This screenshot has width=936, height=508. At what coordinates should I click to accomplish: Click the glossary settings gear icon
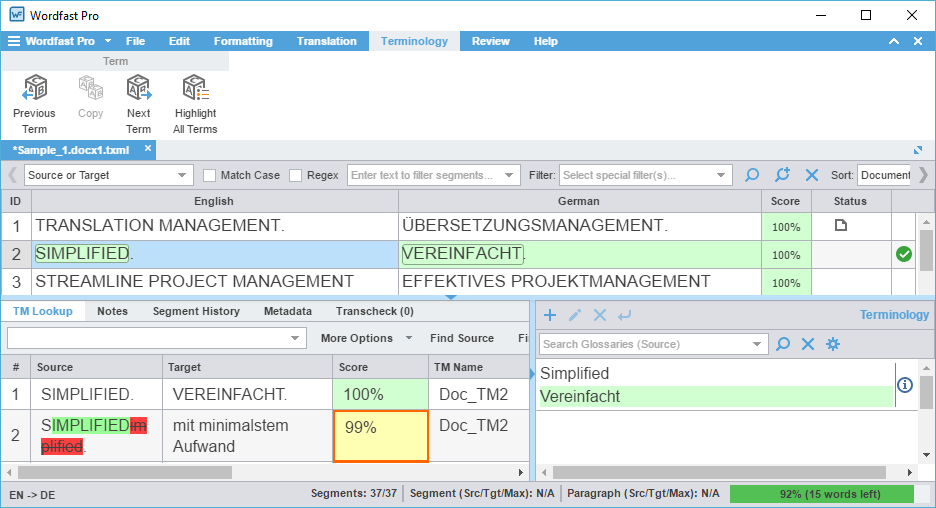coord(832,344)
